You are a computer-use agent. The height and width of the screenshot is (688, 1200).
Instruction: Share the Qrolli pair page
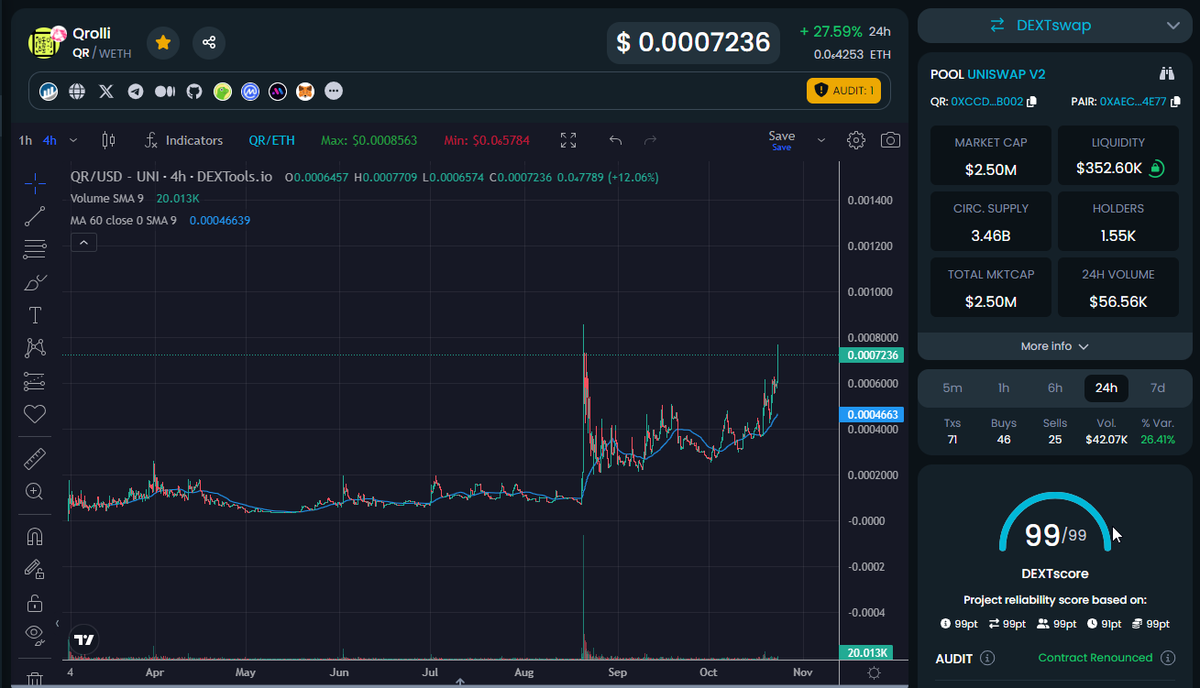[209, 43]
